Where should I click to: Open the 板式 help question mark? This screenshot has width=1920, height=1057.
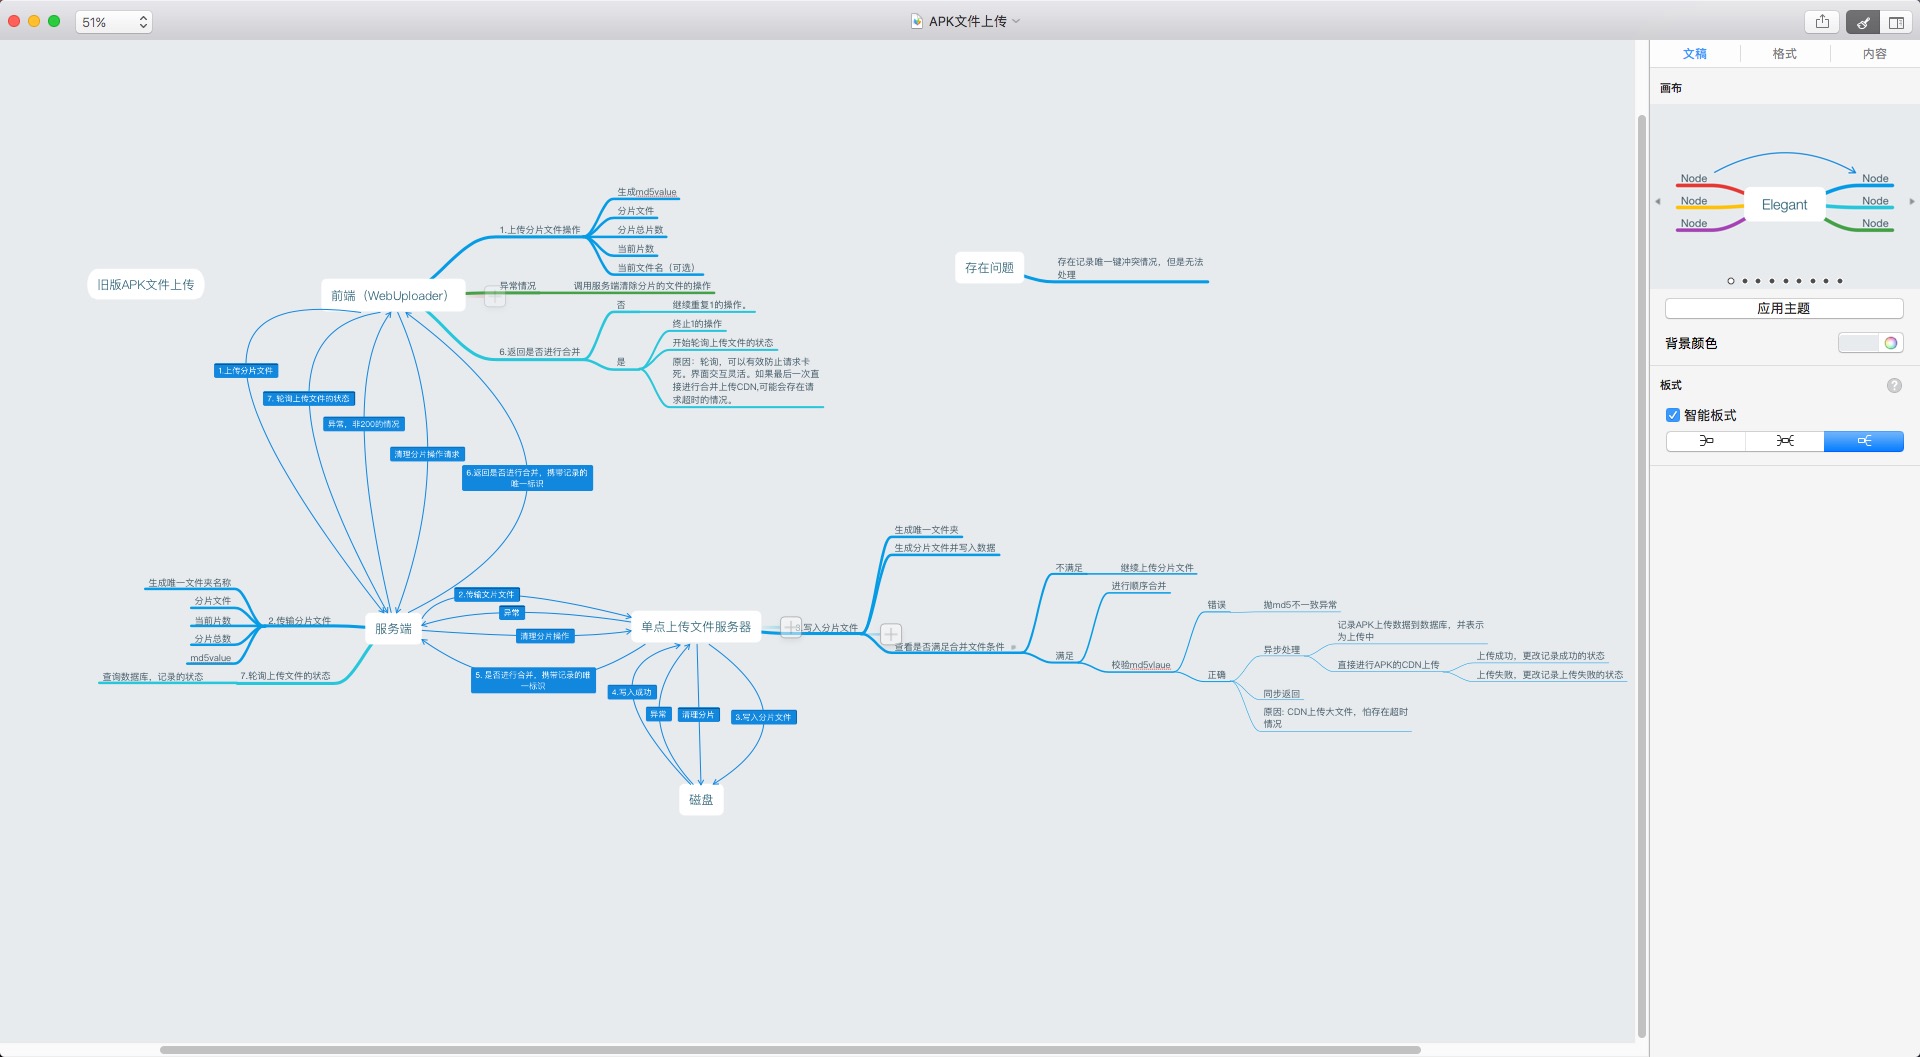pos(1894,385)
